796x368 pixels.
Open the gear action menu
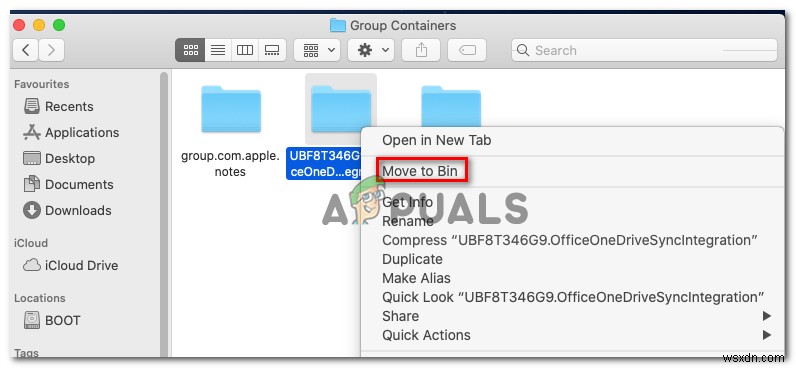[371, 50]
